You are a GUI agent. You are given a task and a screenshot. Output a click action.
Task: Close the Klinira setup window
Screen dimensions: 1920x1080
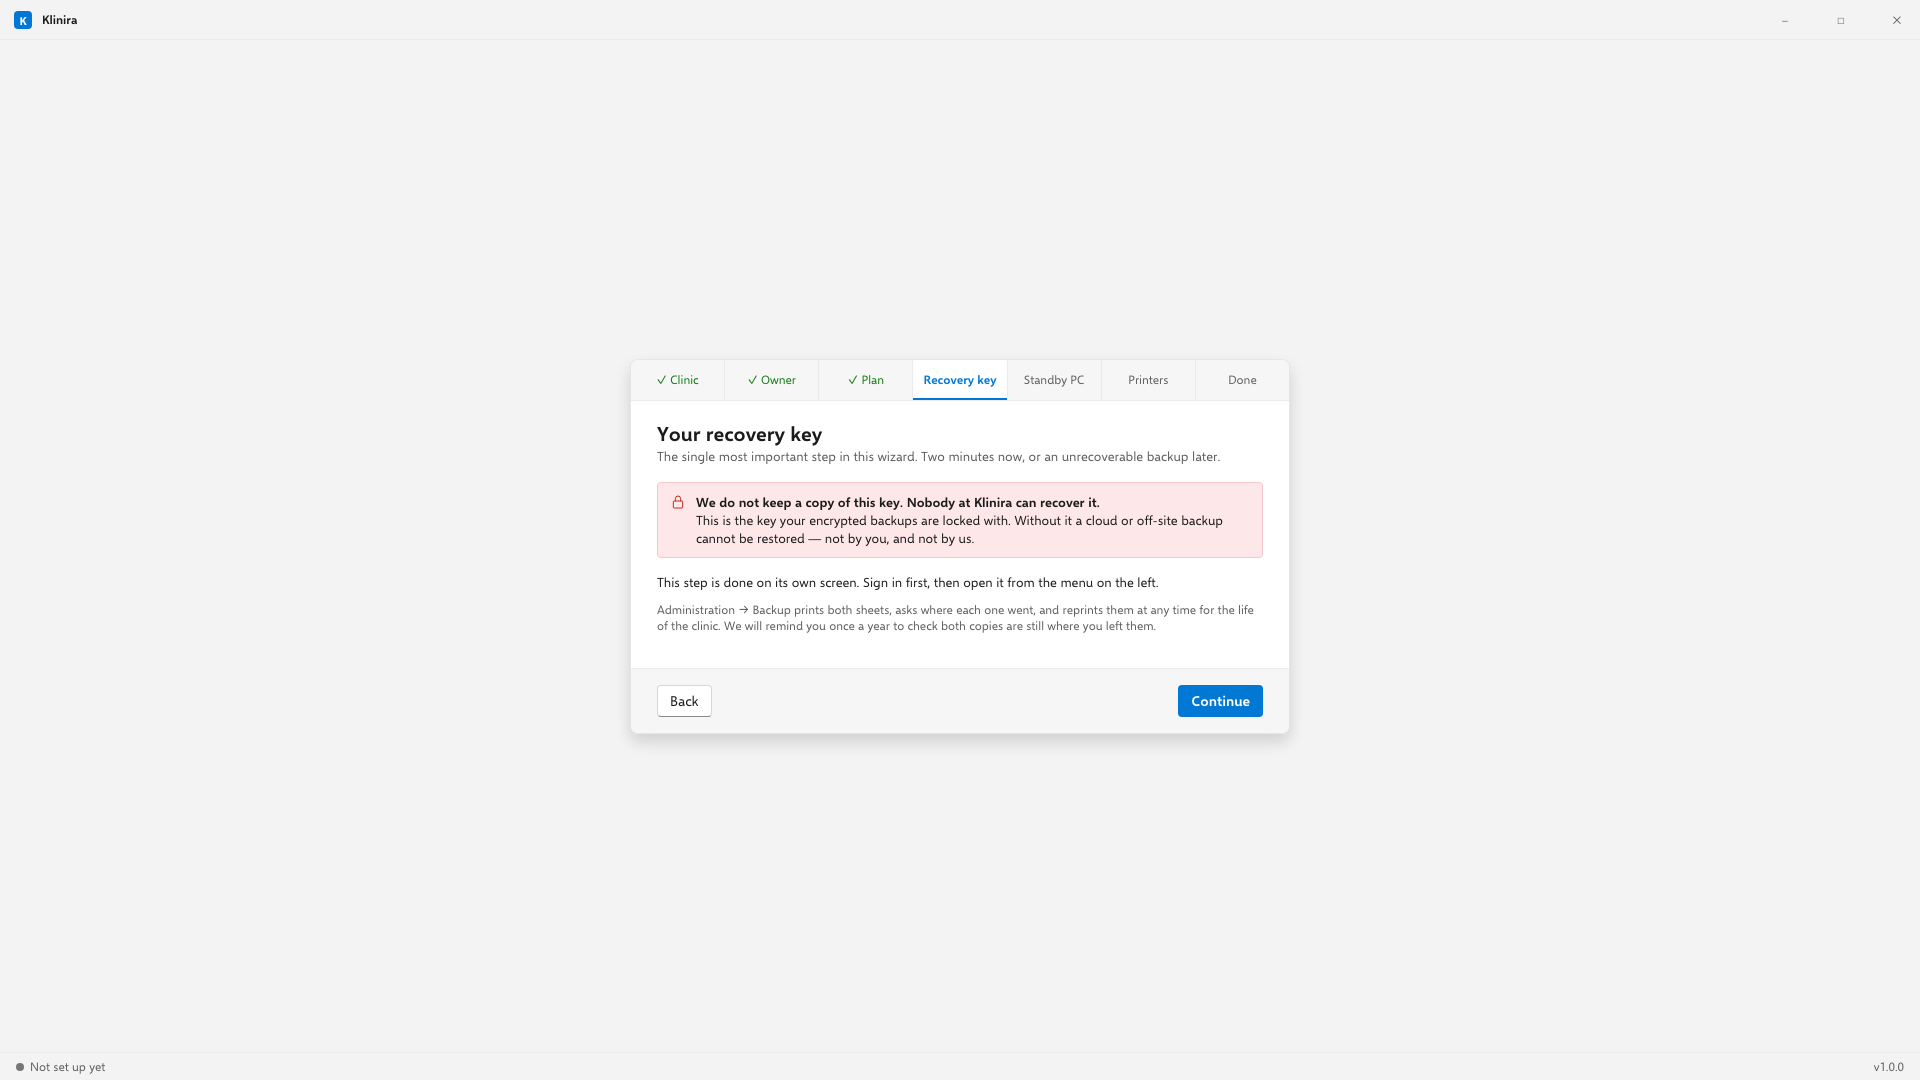1897,20
